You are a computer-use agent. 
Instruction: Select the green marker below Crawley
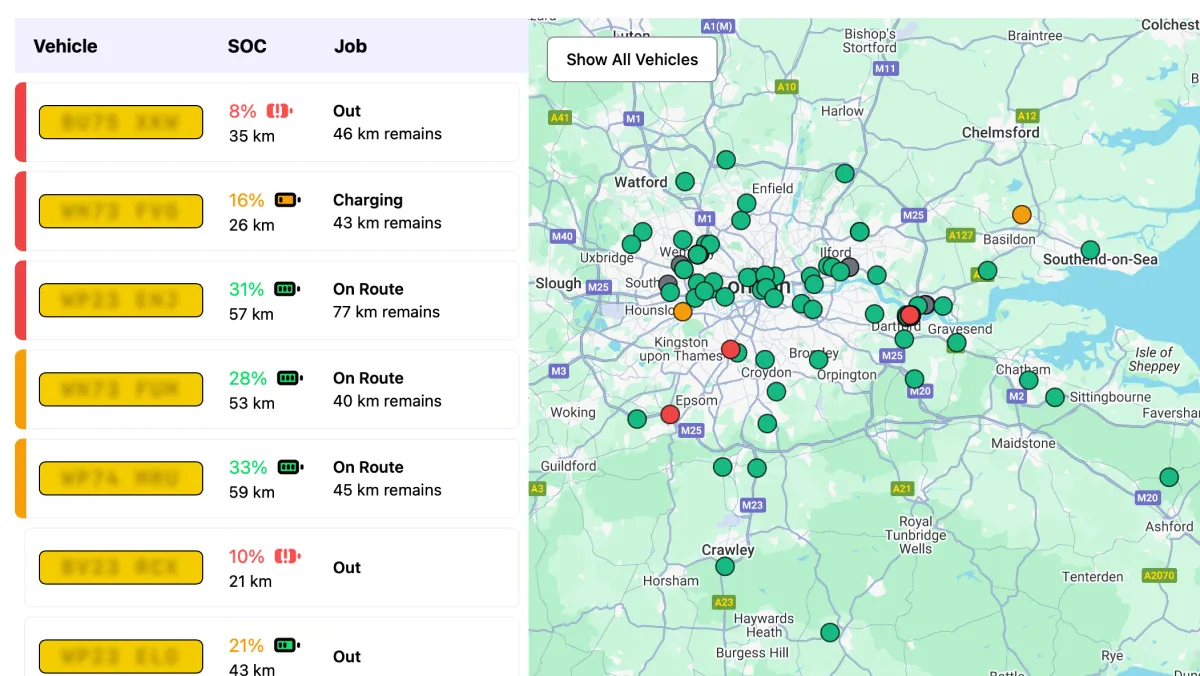pyautogui.click(x=725, y=567)
